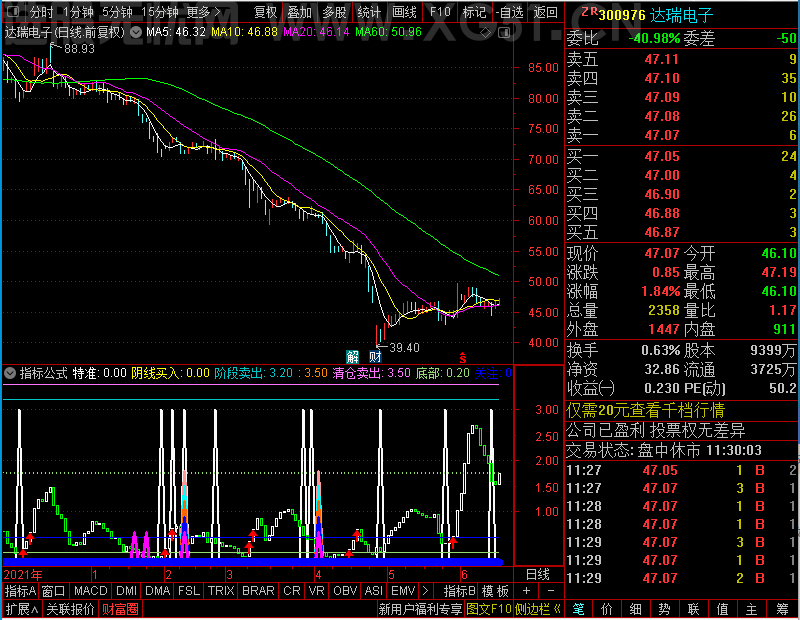Switch indicator to DMA
800x620 pixels.
[157, 591]
